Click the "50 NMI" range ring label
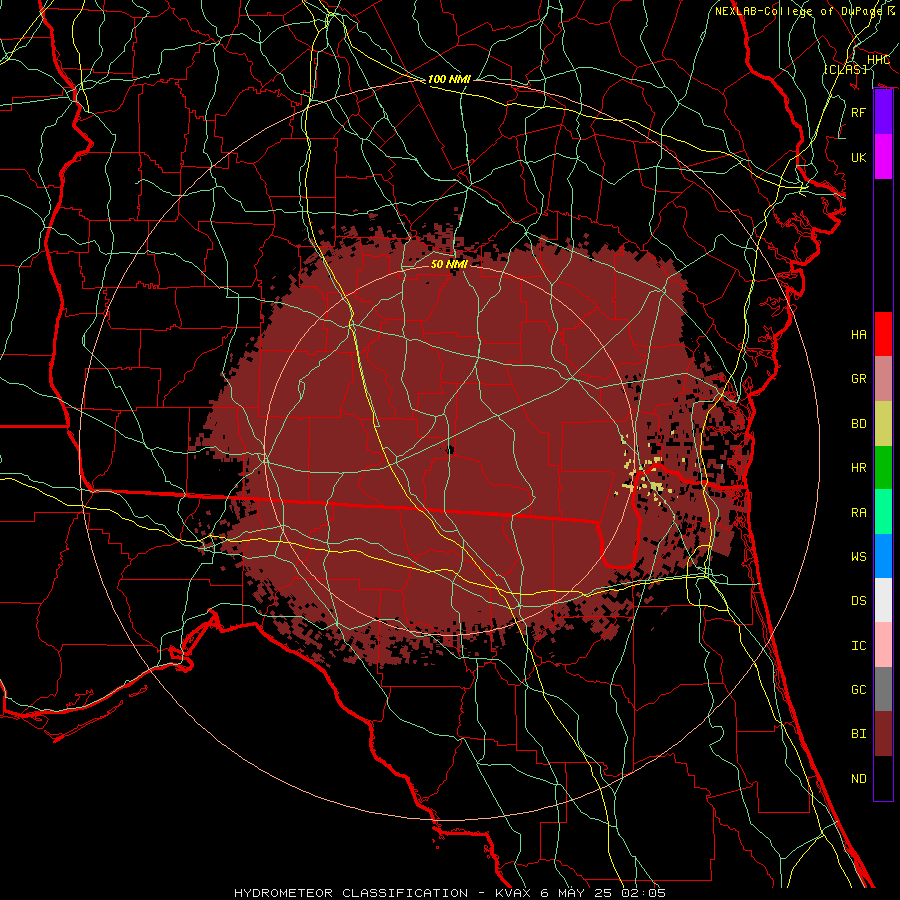The width and height of the screenshot is (900, 900). 449,264
